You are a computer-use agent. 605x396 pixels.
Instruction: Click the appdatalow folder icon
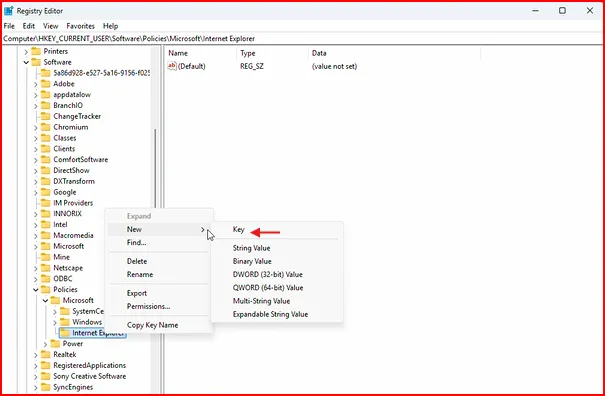tap(46, 95)
